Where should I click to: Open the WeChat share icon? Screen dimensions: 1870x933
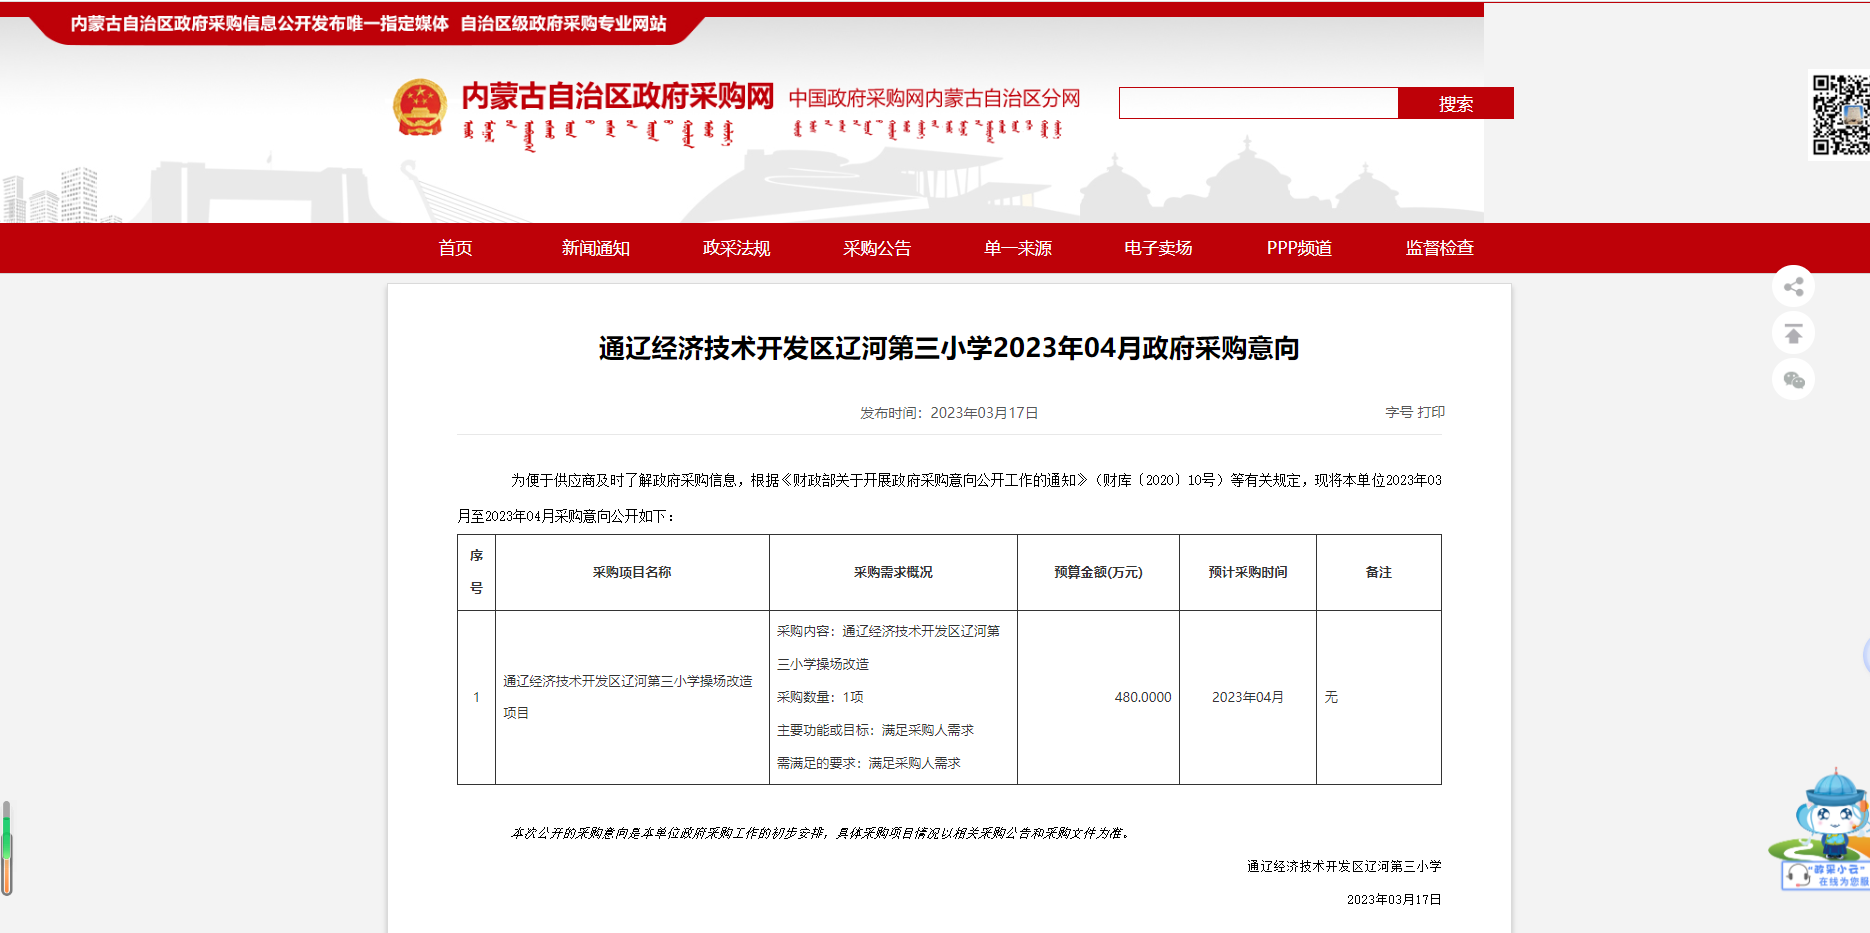1793,380
